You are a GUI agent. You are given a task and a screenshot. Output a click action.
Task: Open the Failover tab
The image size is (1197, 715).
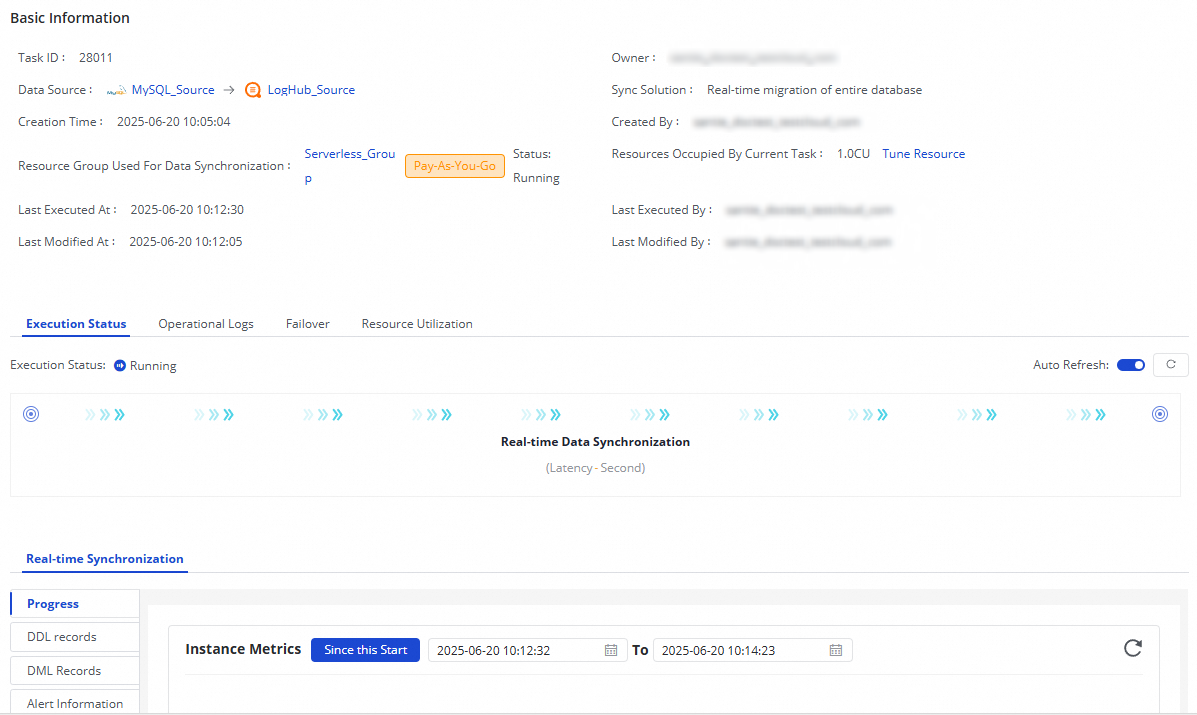pos(308,324)
